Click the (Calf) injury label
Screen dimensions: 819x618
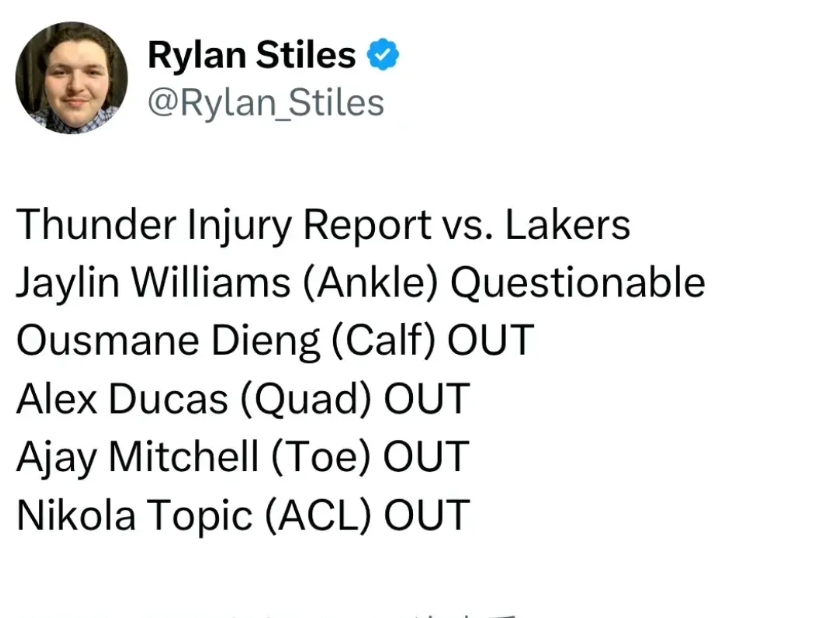pyautogui.click(x=383, y=341)
